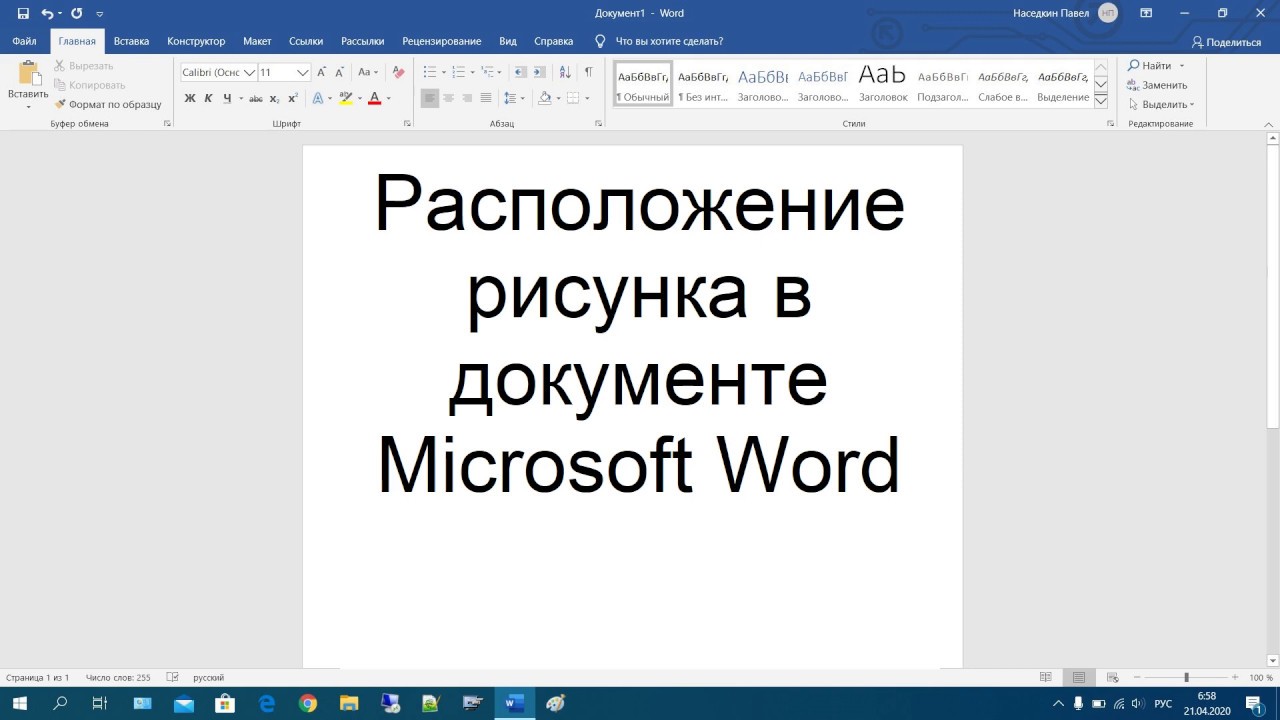Screen dimensions: 1280x720
Task: Open File Explorer from the taskbar
Action: (x=349, y=703)
